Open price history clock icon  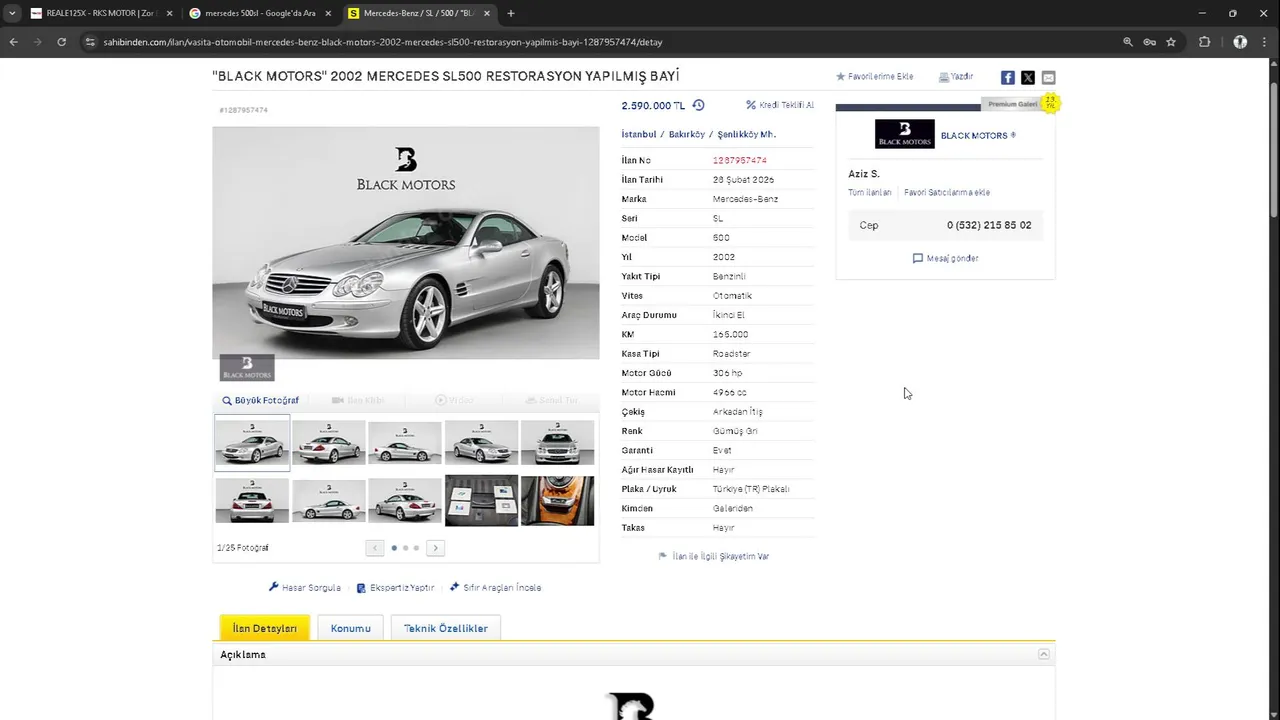coord(698,105)
